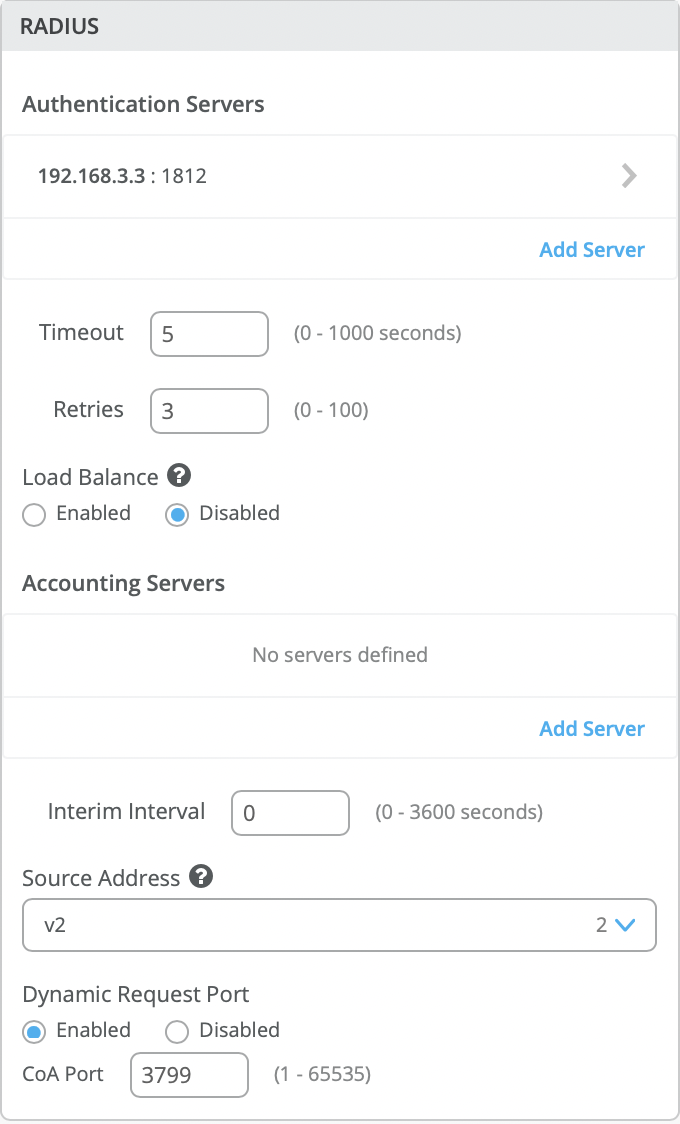Click the Load Balance help icon
The image size is (680, 1124).
[x=178, y=476]
